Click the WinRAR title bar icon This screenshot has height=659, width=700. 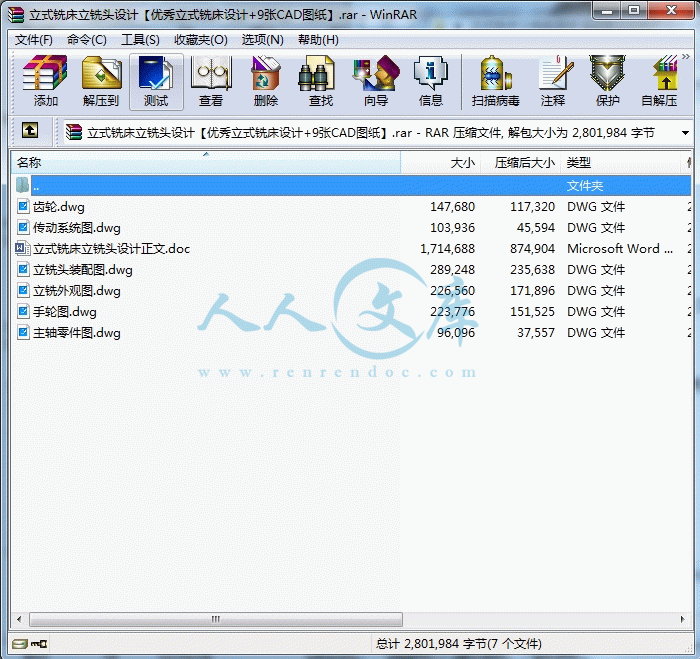coord(17,15)
